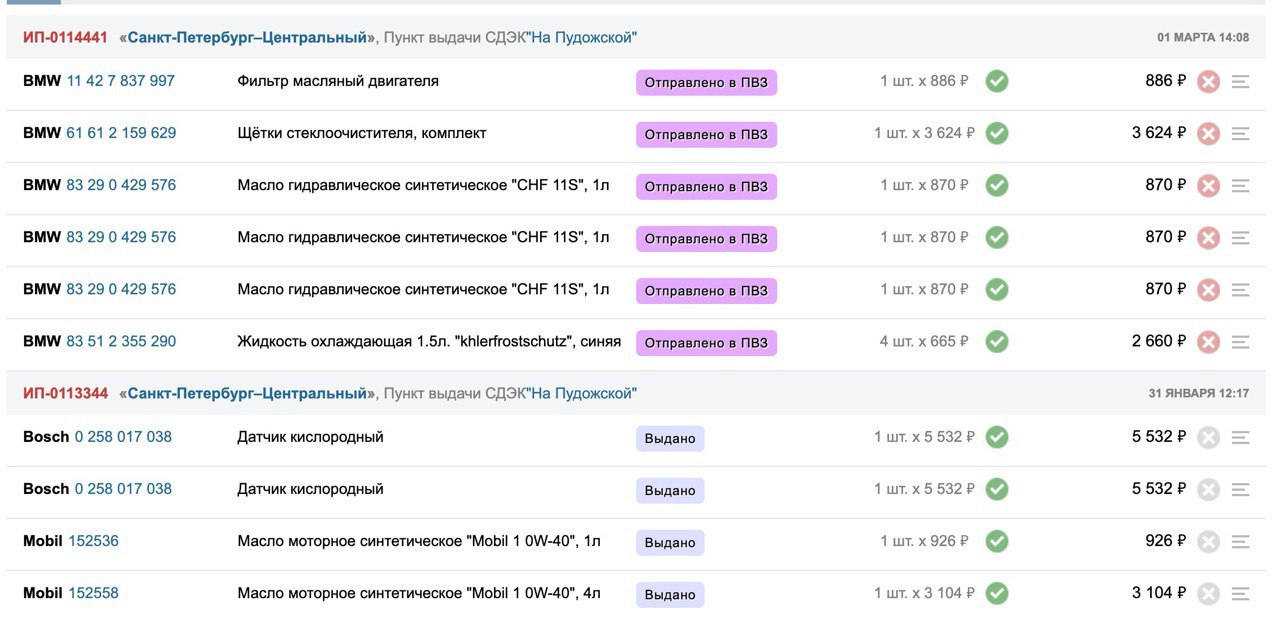Open Mobil part number 152536

93,541
